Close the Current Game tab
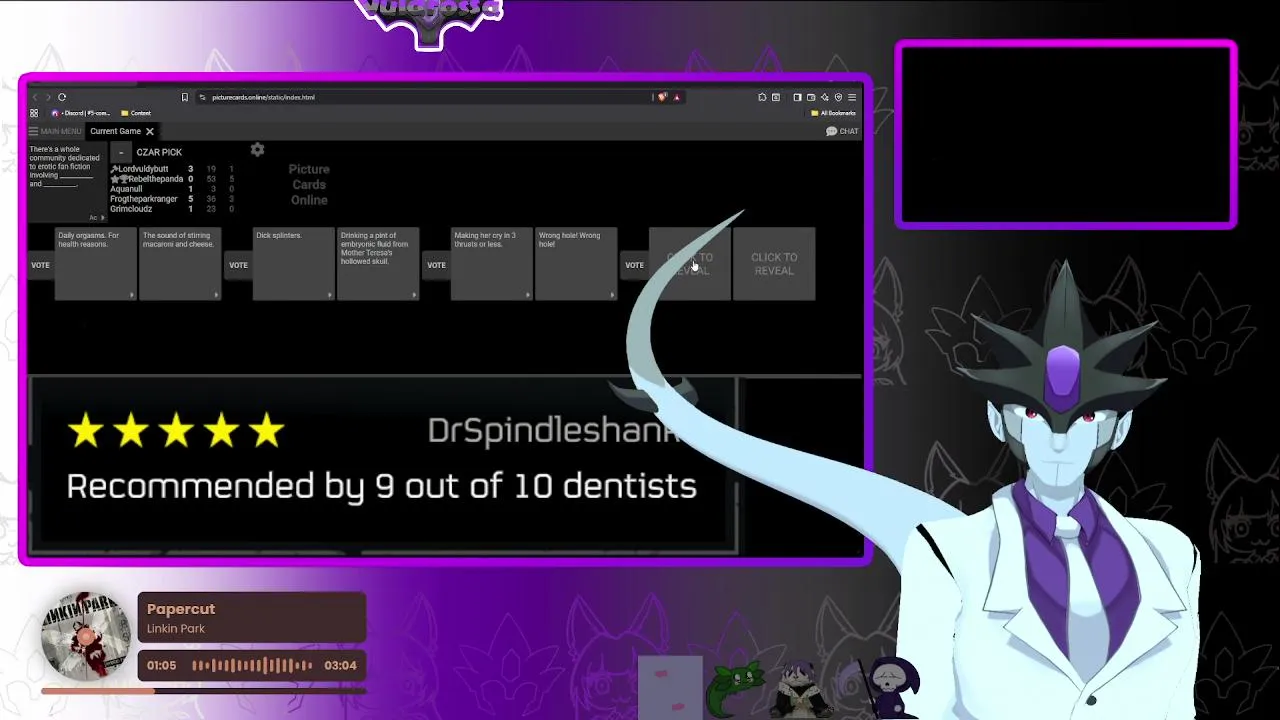 tap(150, 131)
